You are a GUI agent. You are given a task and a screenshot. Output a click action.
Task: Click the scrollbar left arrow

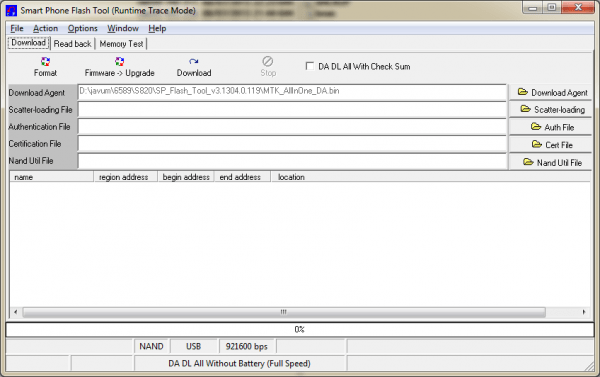point(15,312)
